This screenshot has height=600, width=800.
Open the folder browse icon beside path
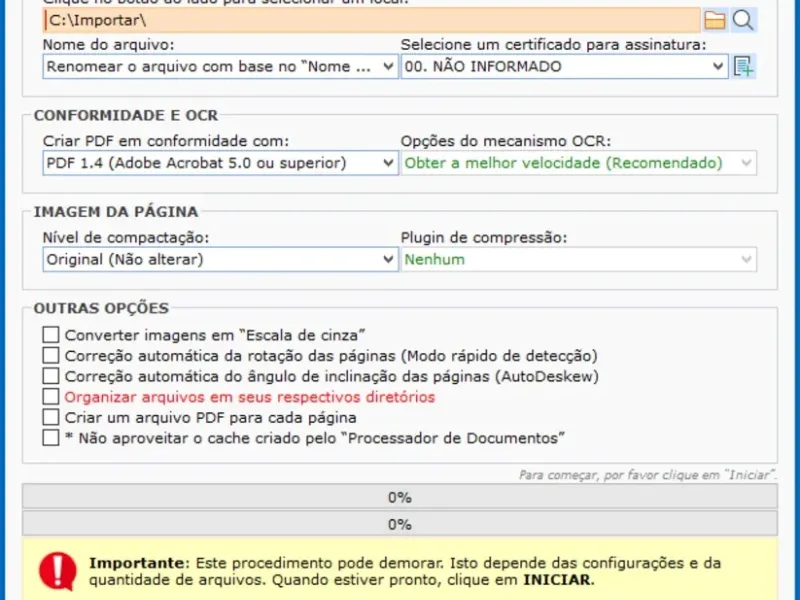coord(715,20)
